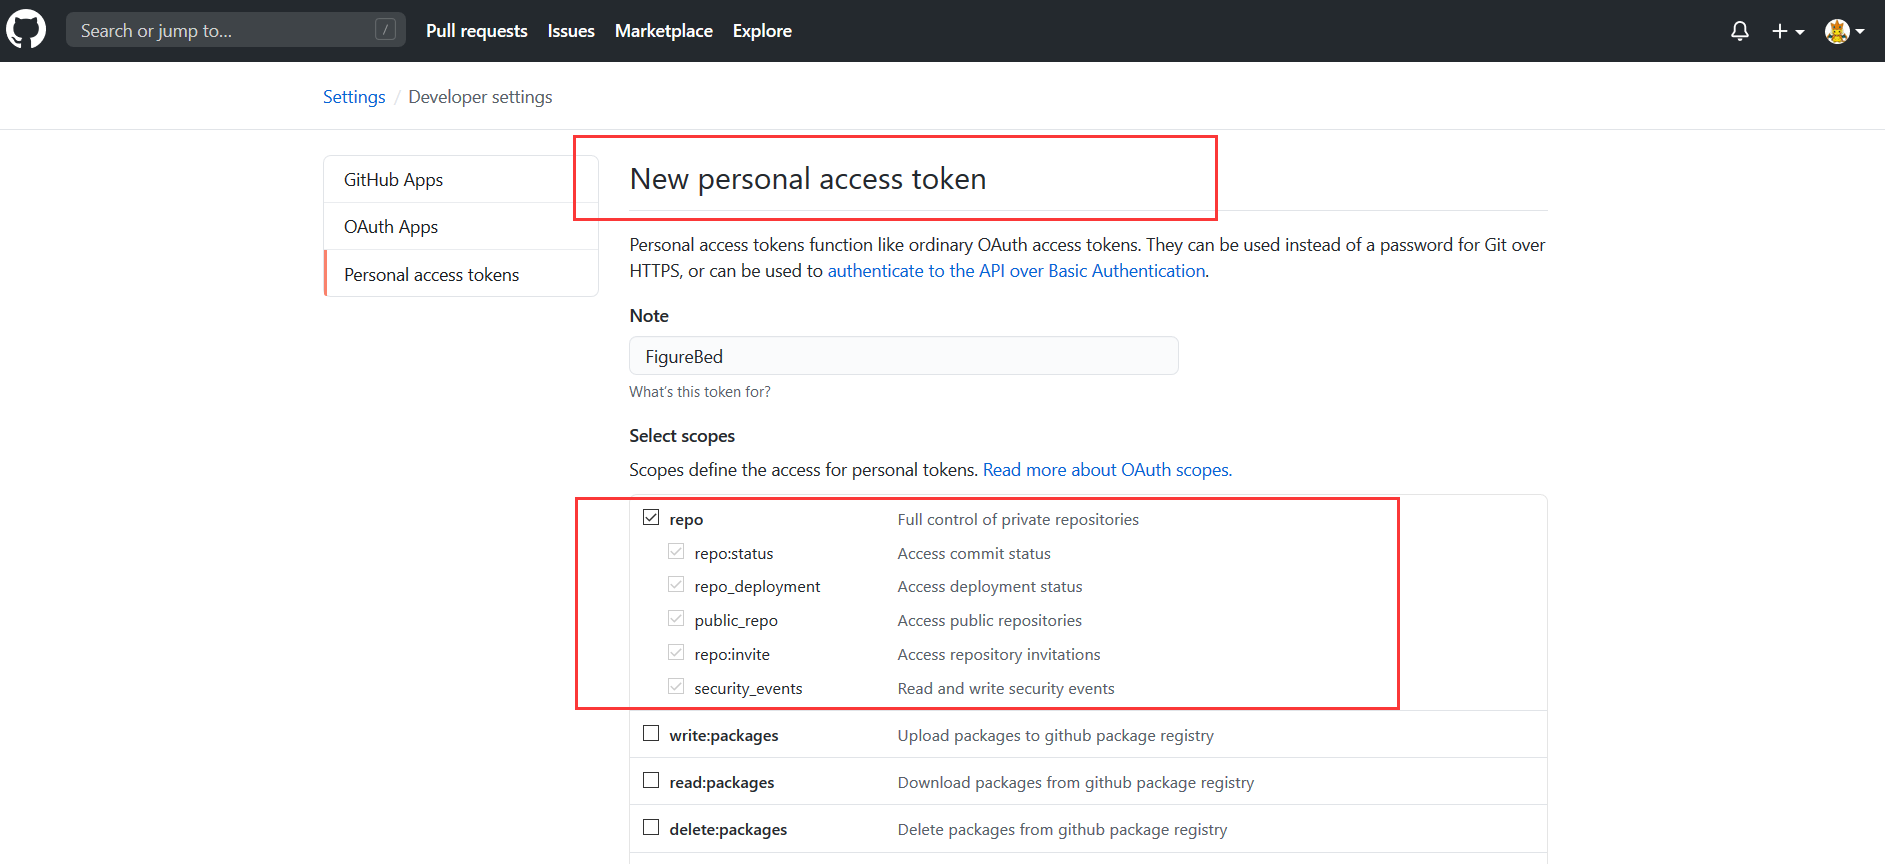
Task: Open the Issues page
Action: [571, 31]
